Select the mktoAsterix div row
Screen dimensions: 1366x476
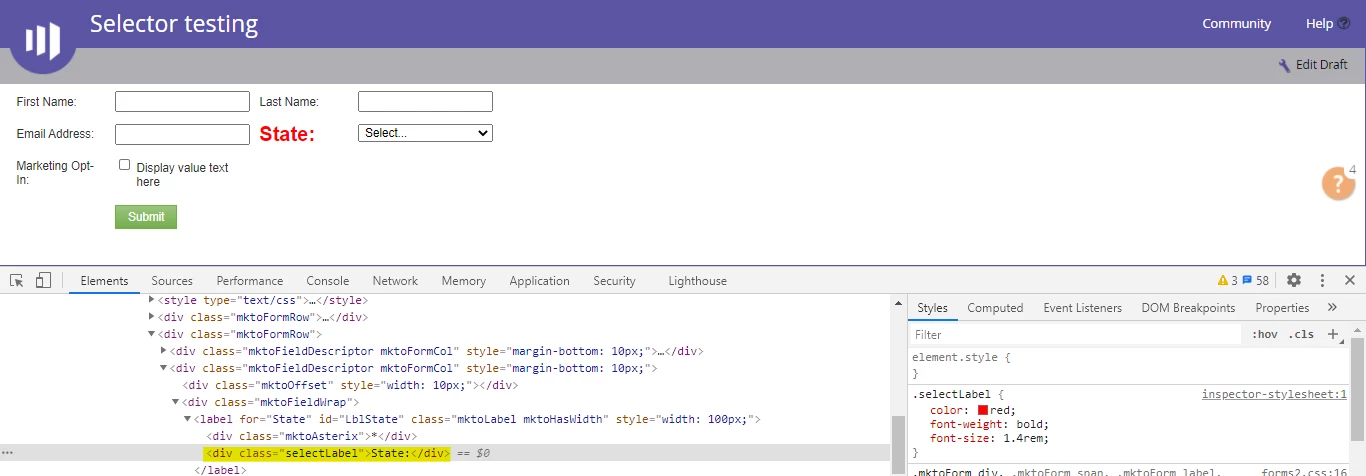tap(311, 436)
